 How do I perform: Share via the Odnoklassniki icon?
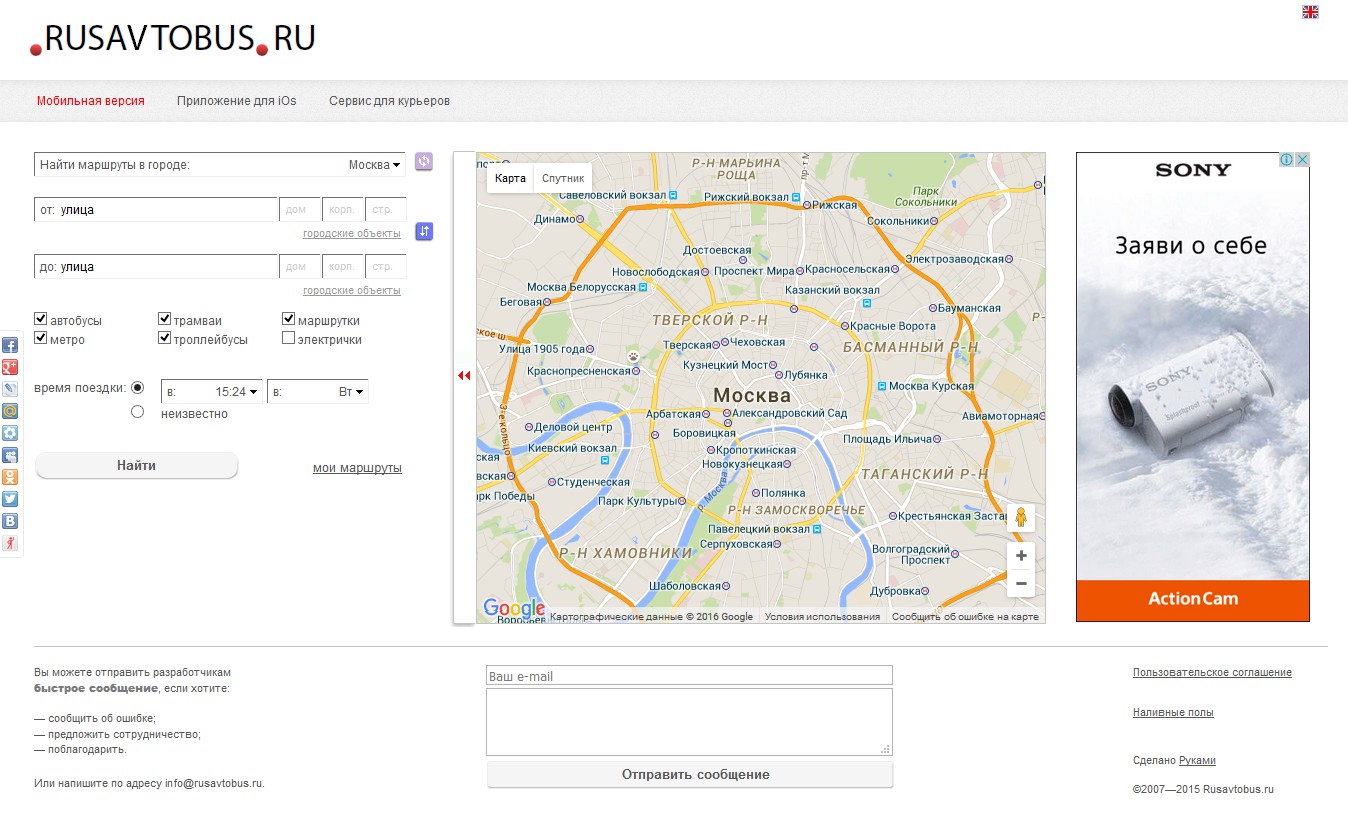10,477
